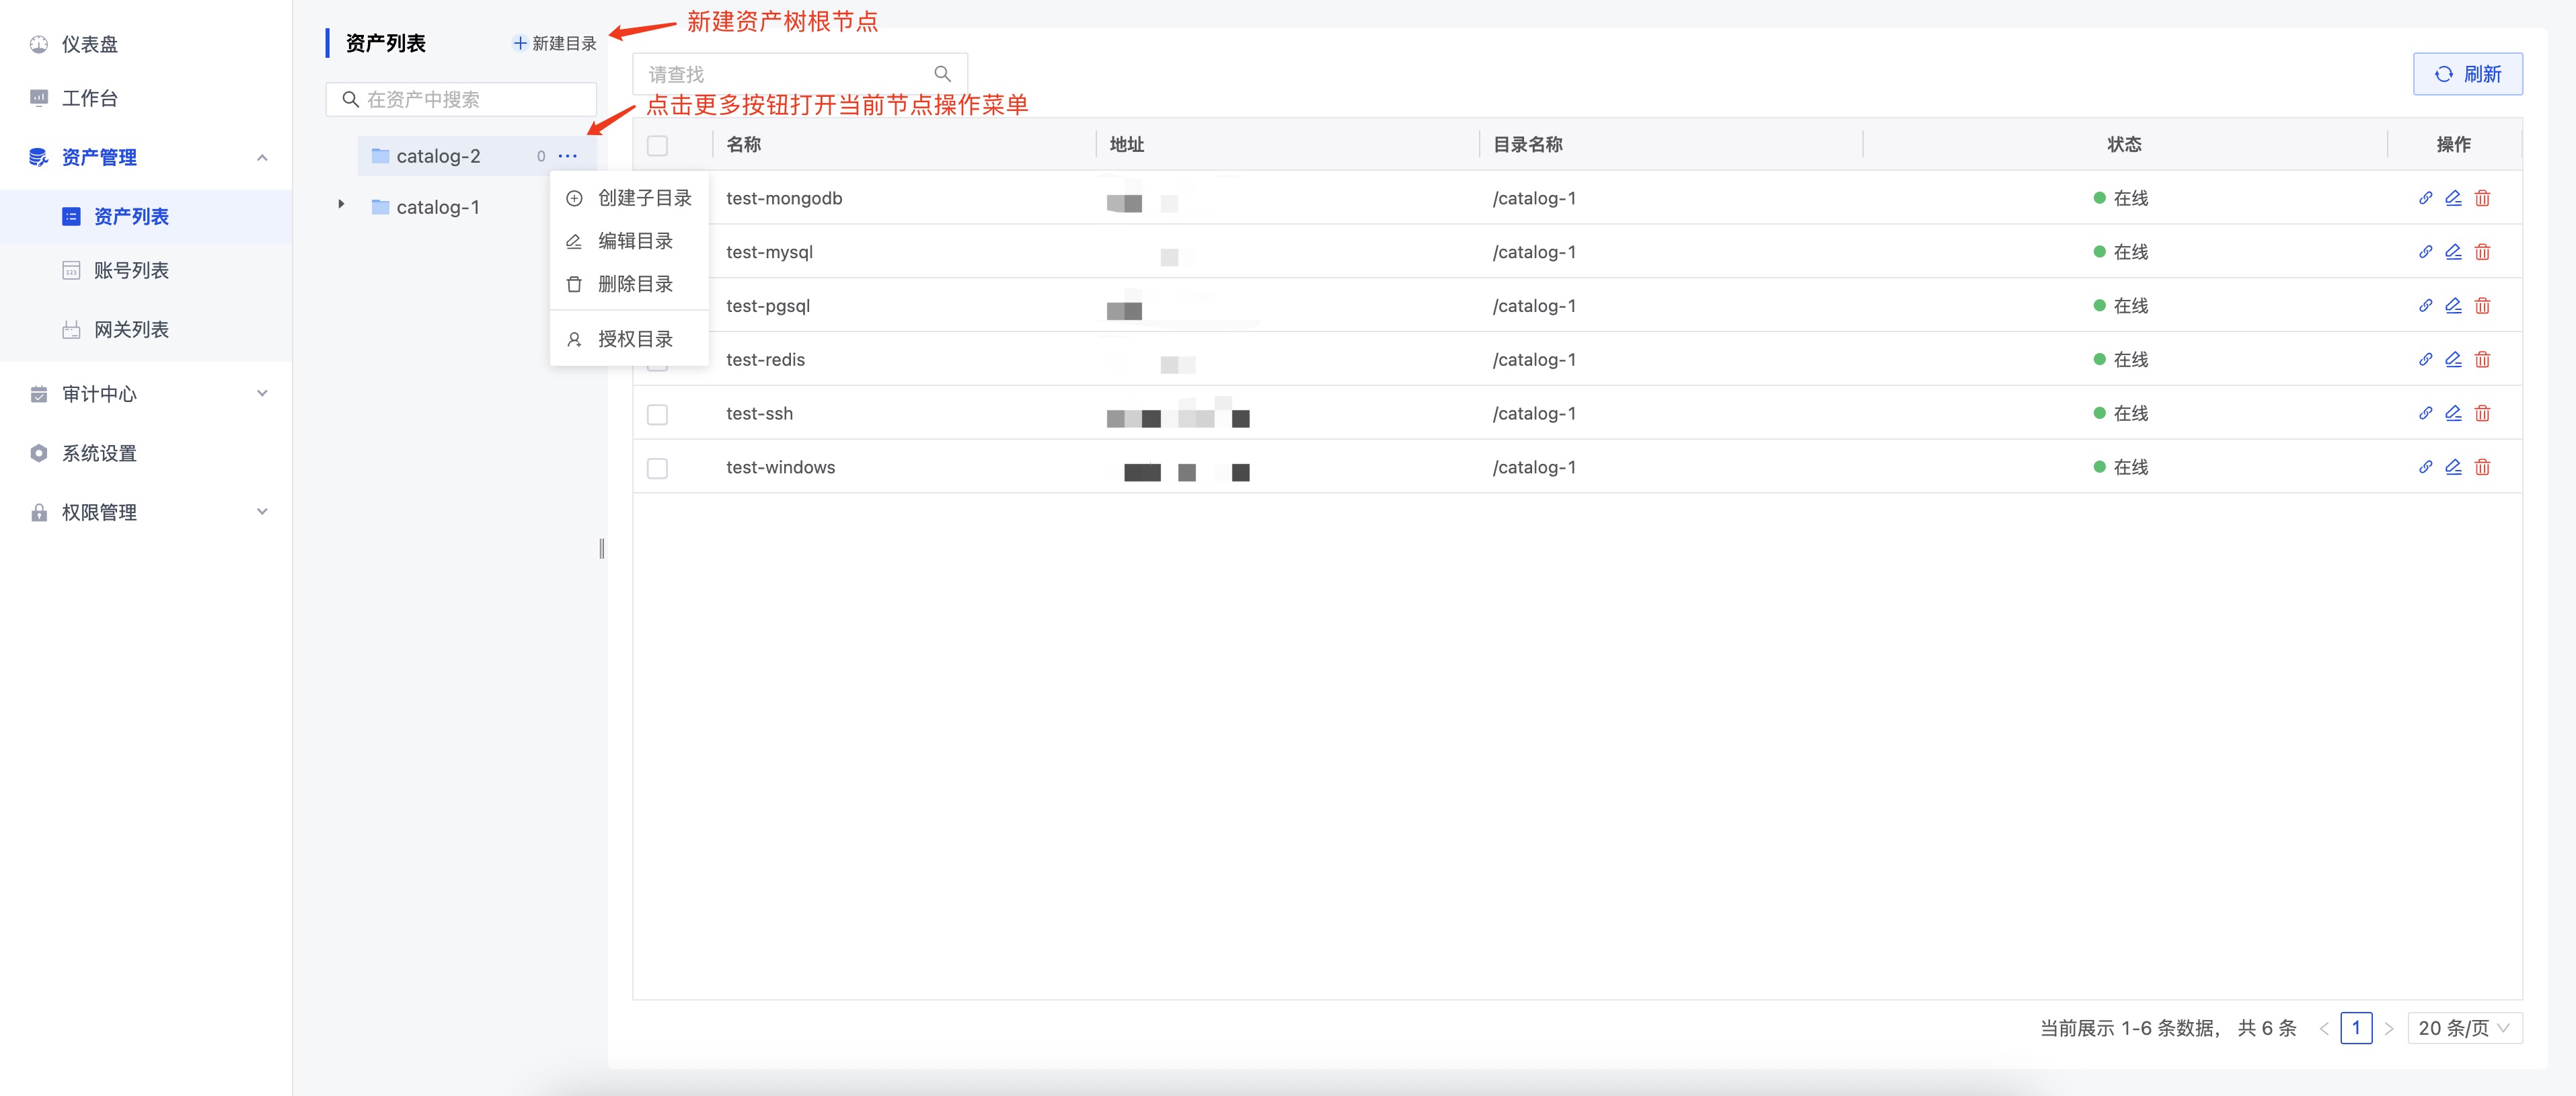
Task: Delete the test-windows asset
Action: click(x=2482, y=467)
